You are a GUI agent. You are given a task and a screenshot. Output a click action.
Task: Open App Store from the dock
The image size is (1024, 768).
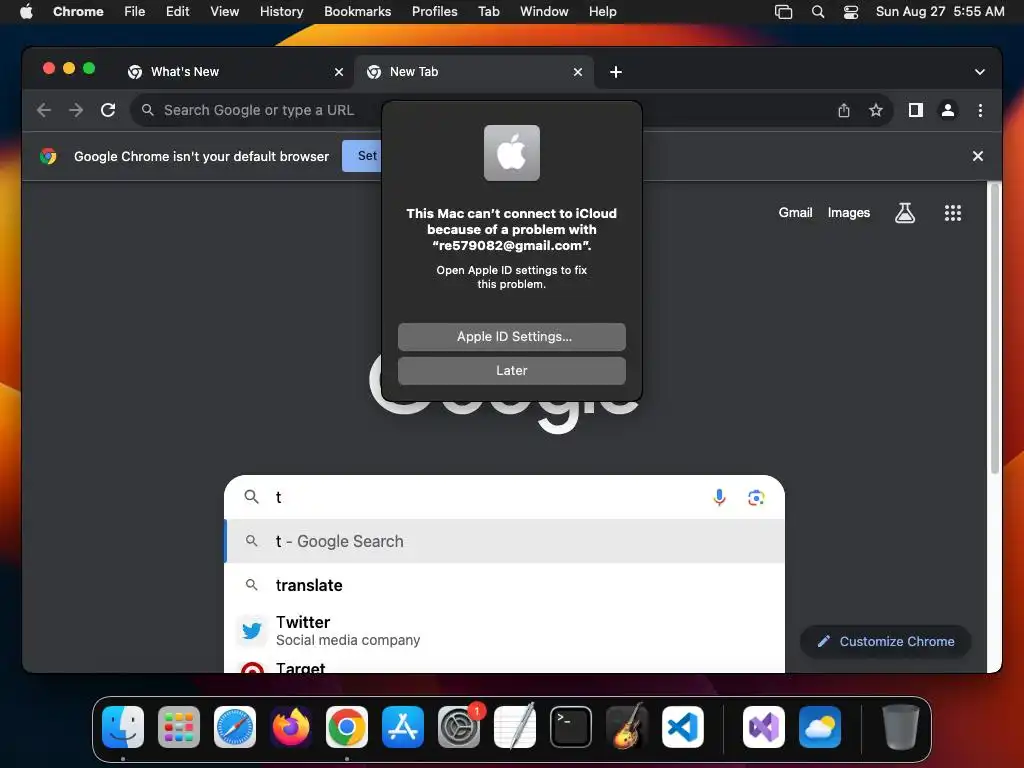tap(403, 727)
